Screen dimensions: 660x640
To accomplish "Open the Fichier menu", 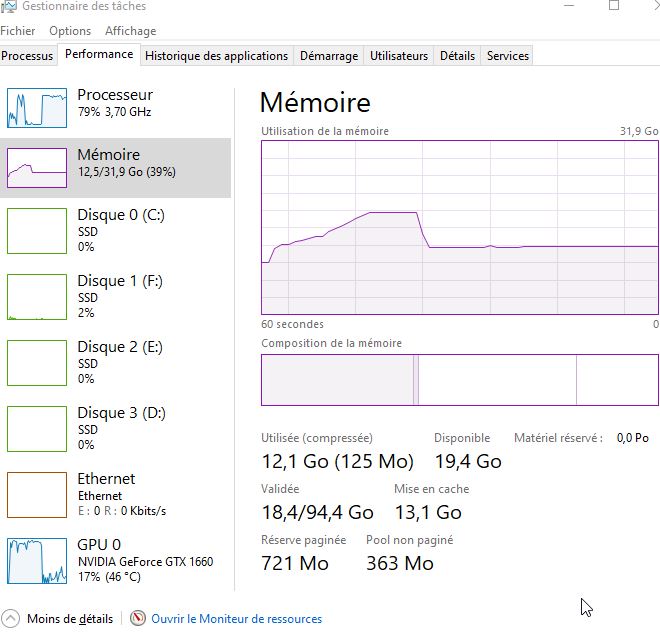I will click(x=18, y=31).
